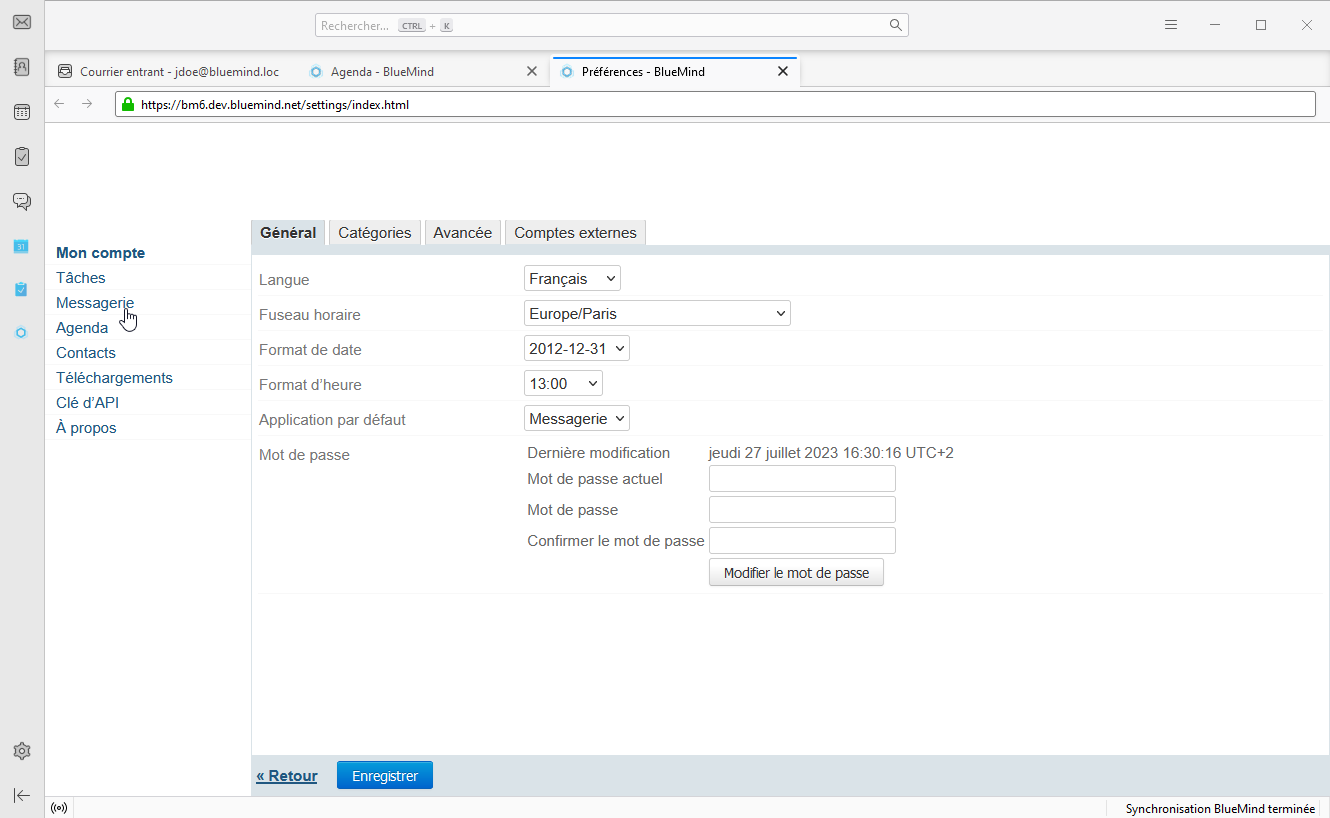Click the blue BlueMind tasks clipboard icon
The image size is (1330, 818).
pos(21,289)
